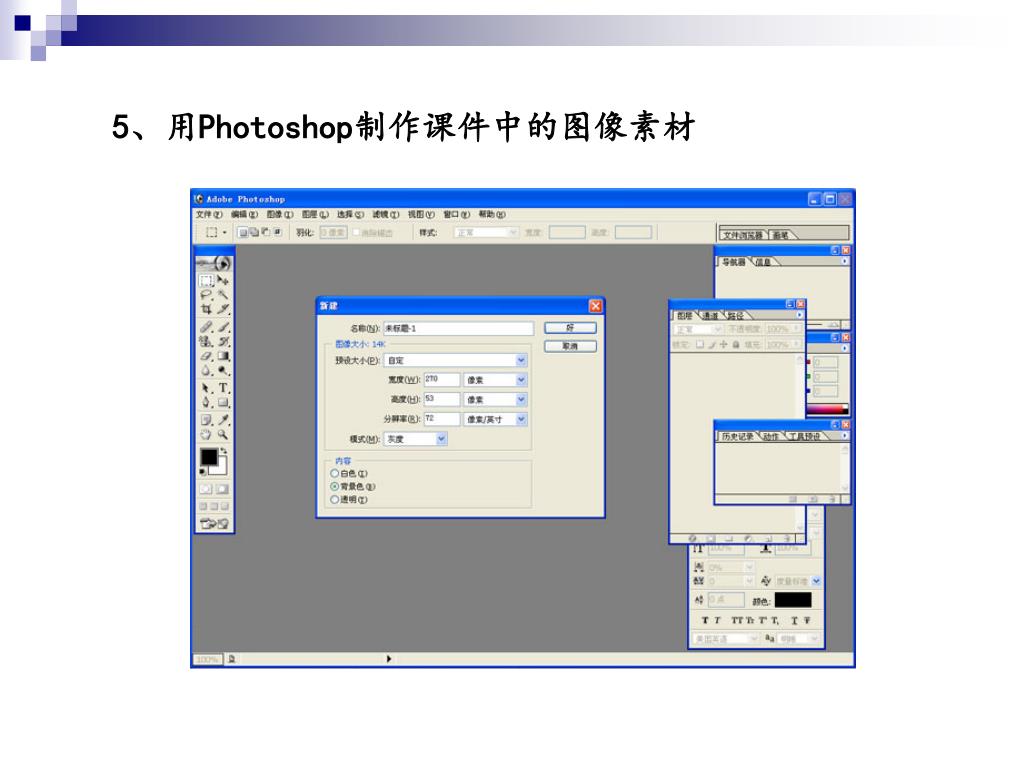The image size is (1024, 768).
Task: Select the Notes tool
Action: pyautogui.click(x=206, y=420)
